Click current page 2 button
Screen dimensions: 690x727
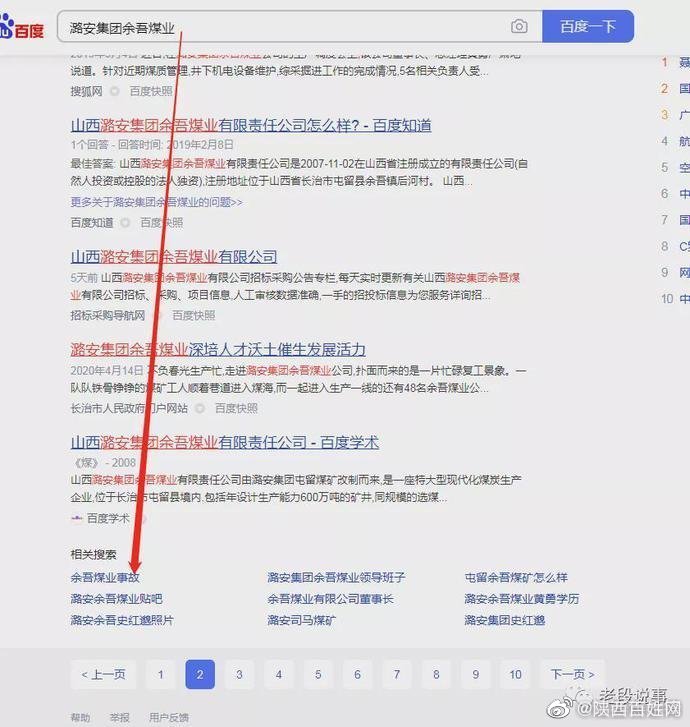pos(200,674)
